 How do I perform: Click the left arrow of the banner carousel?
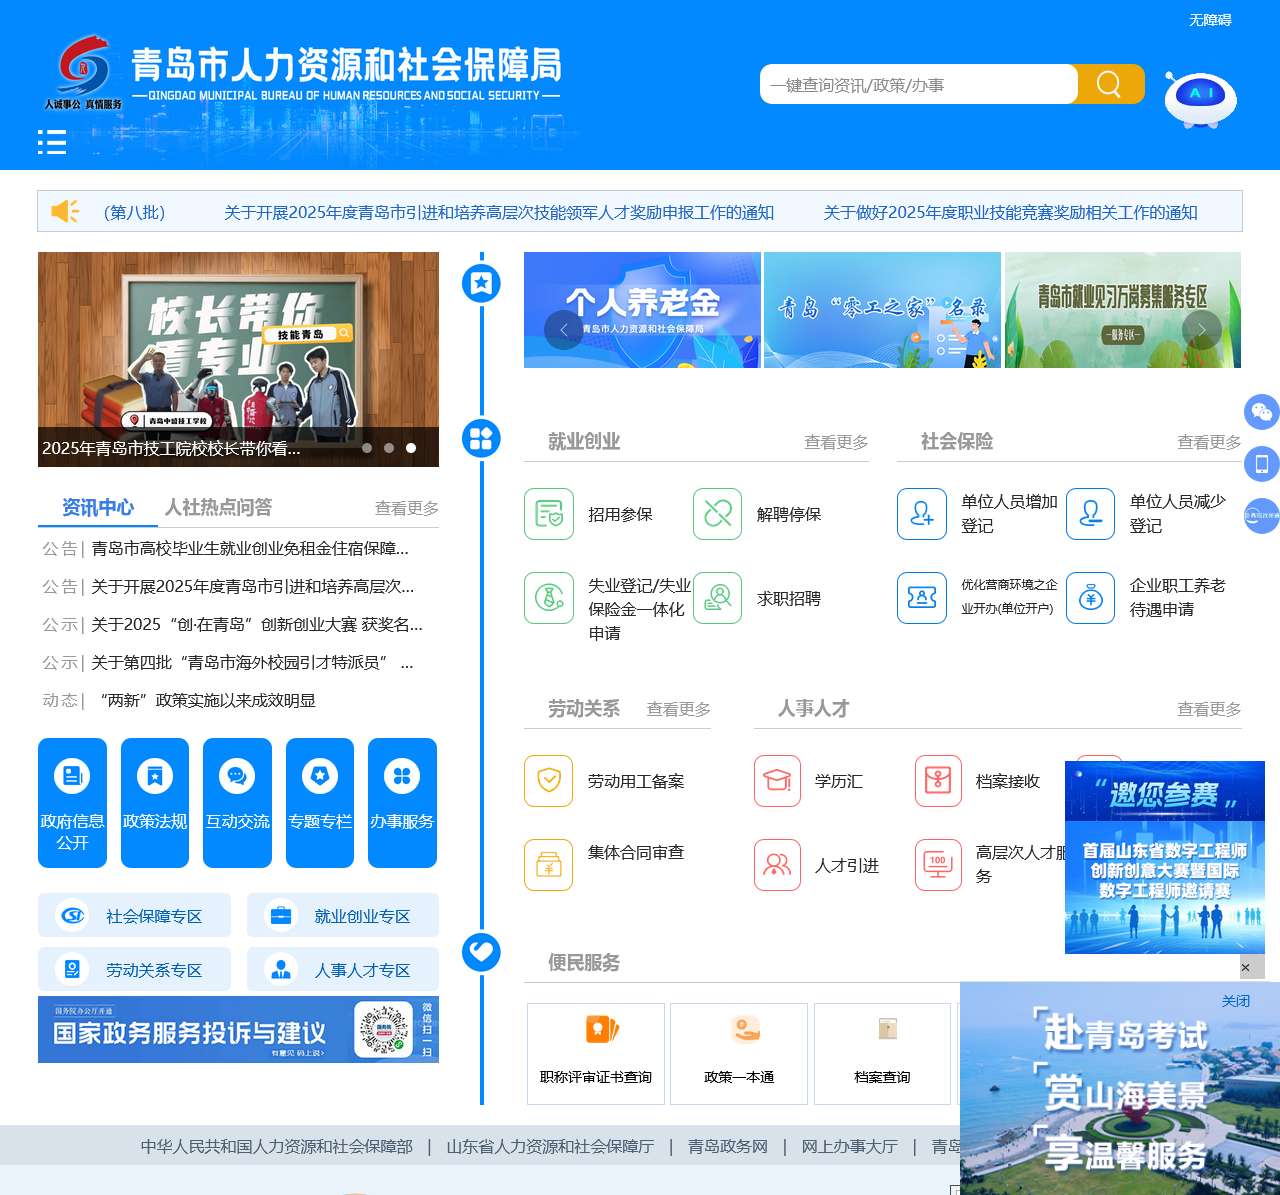562,330
